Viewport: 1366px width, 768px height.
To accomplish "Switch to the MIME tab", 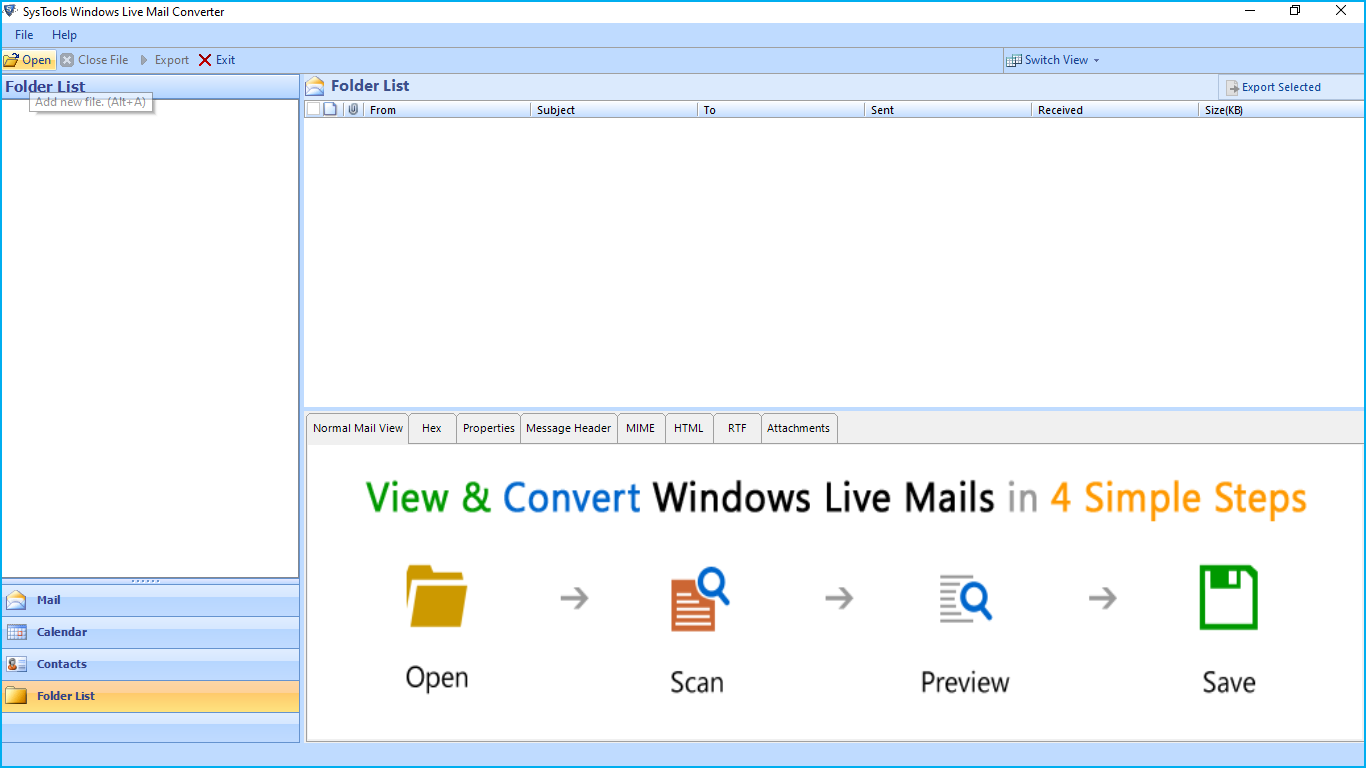I will [x=641, y=428].
